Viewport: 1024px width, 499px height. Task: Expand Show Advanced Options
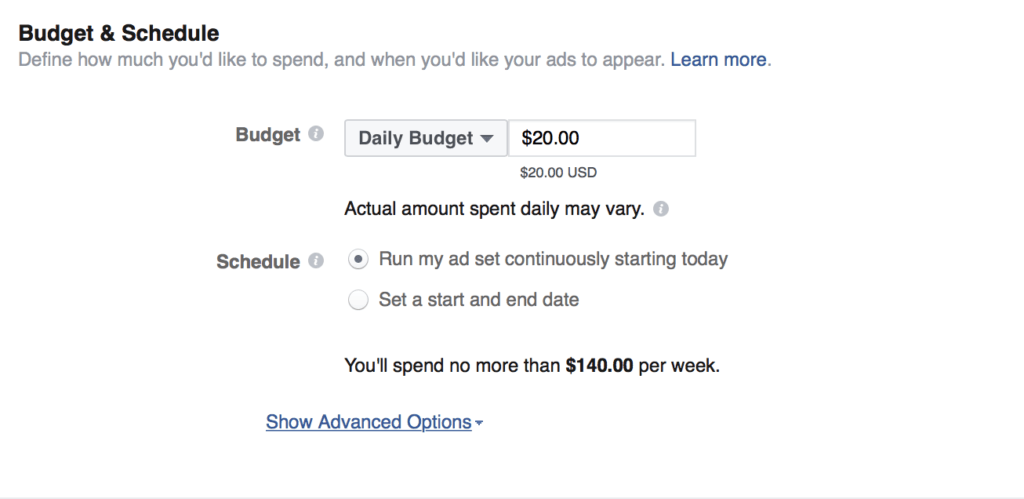(369, 422)
